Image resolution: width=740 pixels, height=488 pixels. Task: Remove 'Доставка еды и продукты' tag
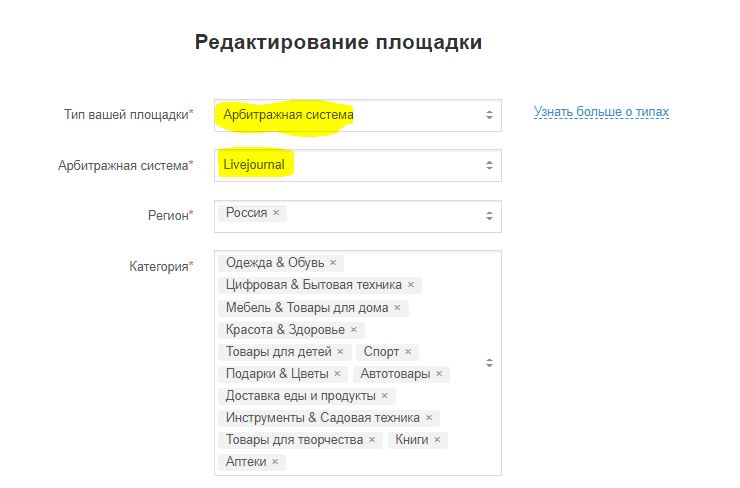pos(385,395)
